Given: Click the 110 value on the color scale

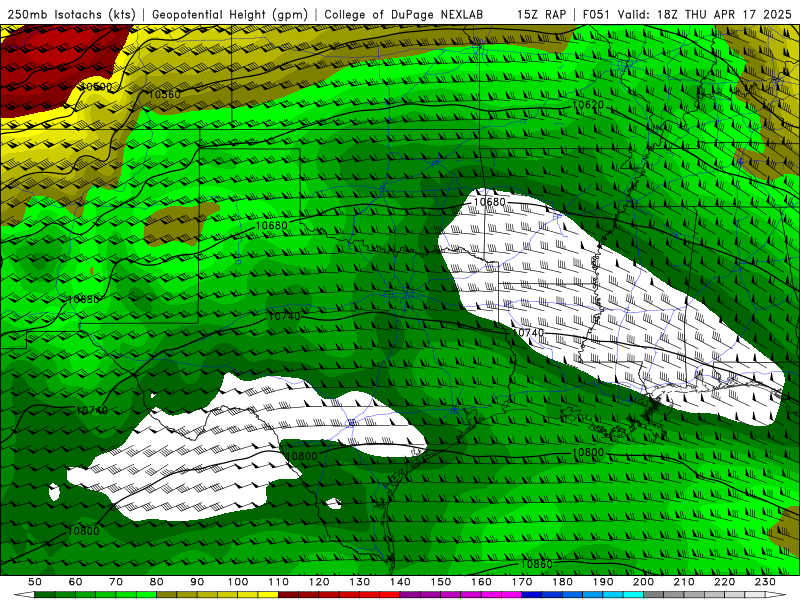Looking at the screenshot, I should pyautogui.click(x=279, y=582).
